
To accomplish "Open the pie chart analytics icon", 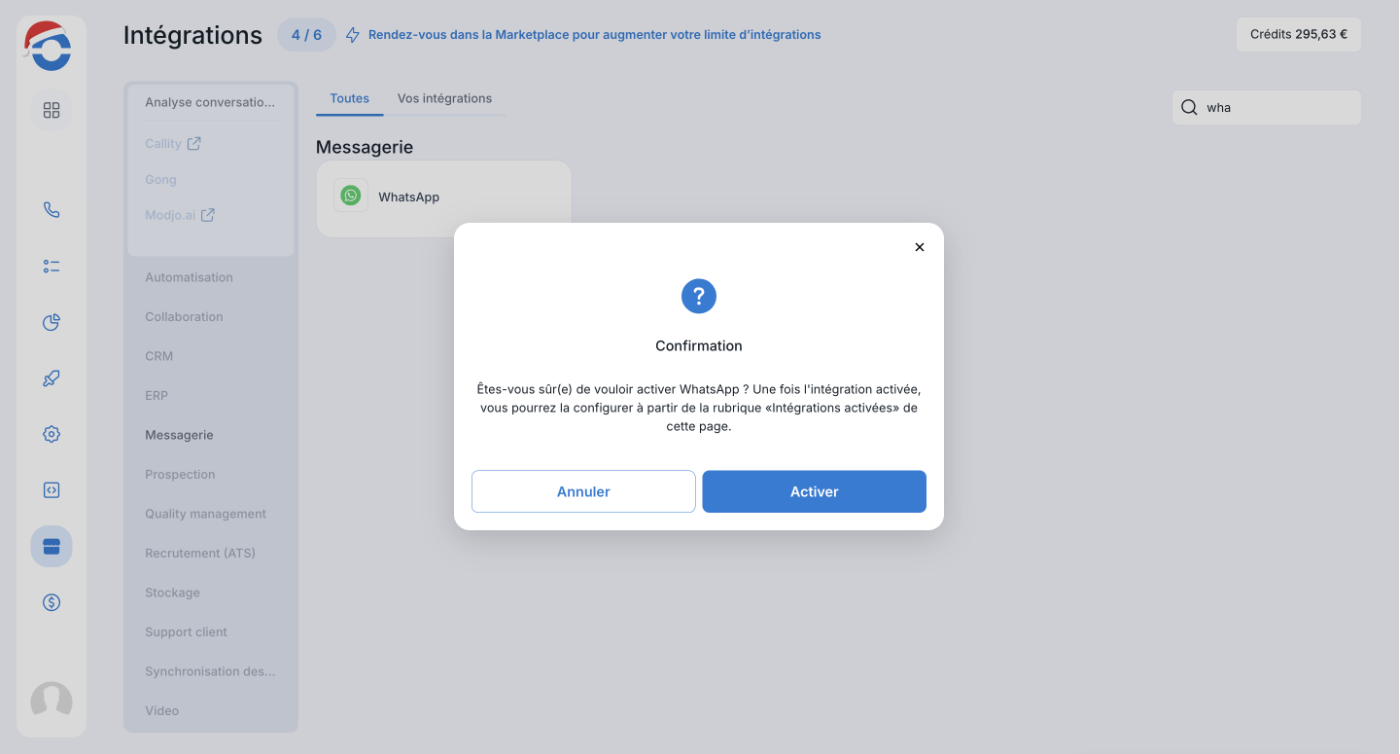I will tap(51, 322).
